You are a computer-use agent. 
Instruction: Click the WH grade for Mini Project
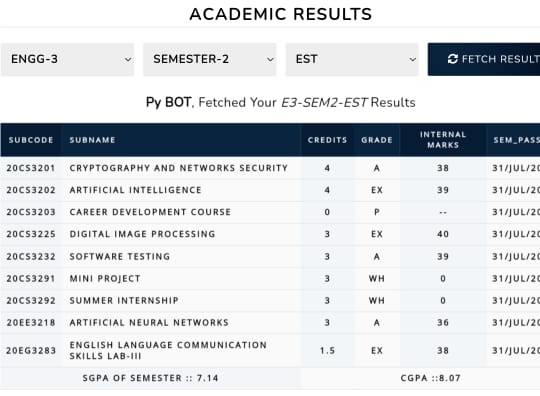tap(377, 279)
